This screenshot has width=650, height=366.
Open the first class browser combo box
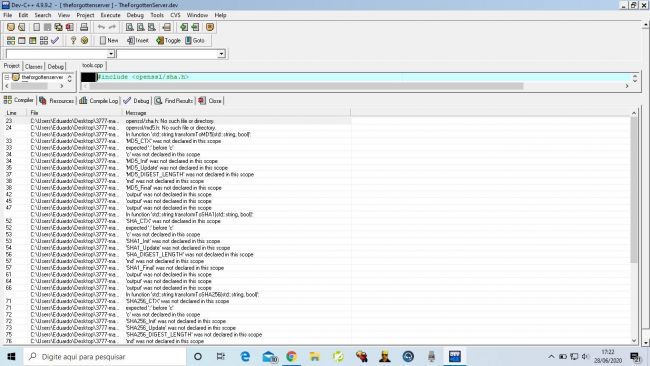coord(60,54)
